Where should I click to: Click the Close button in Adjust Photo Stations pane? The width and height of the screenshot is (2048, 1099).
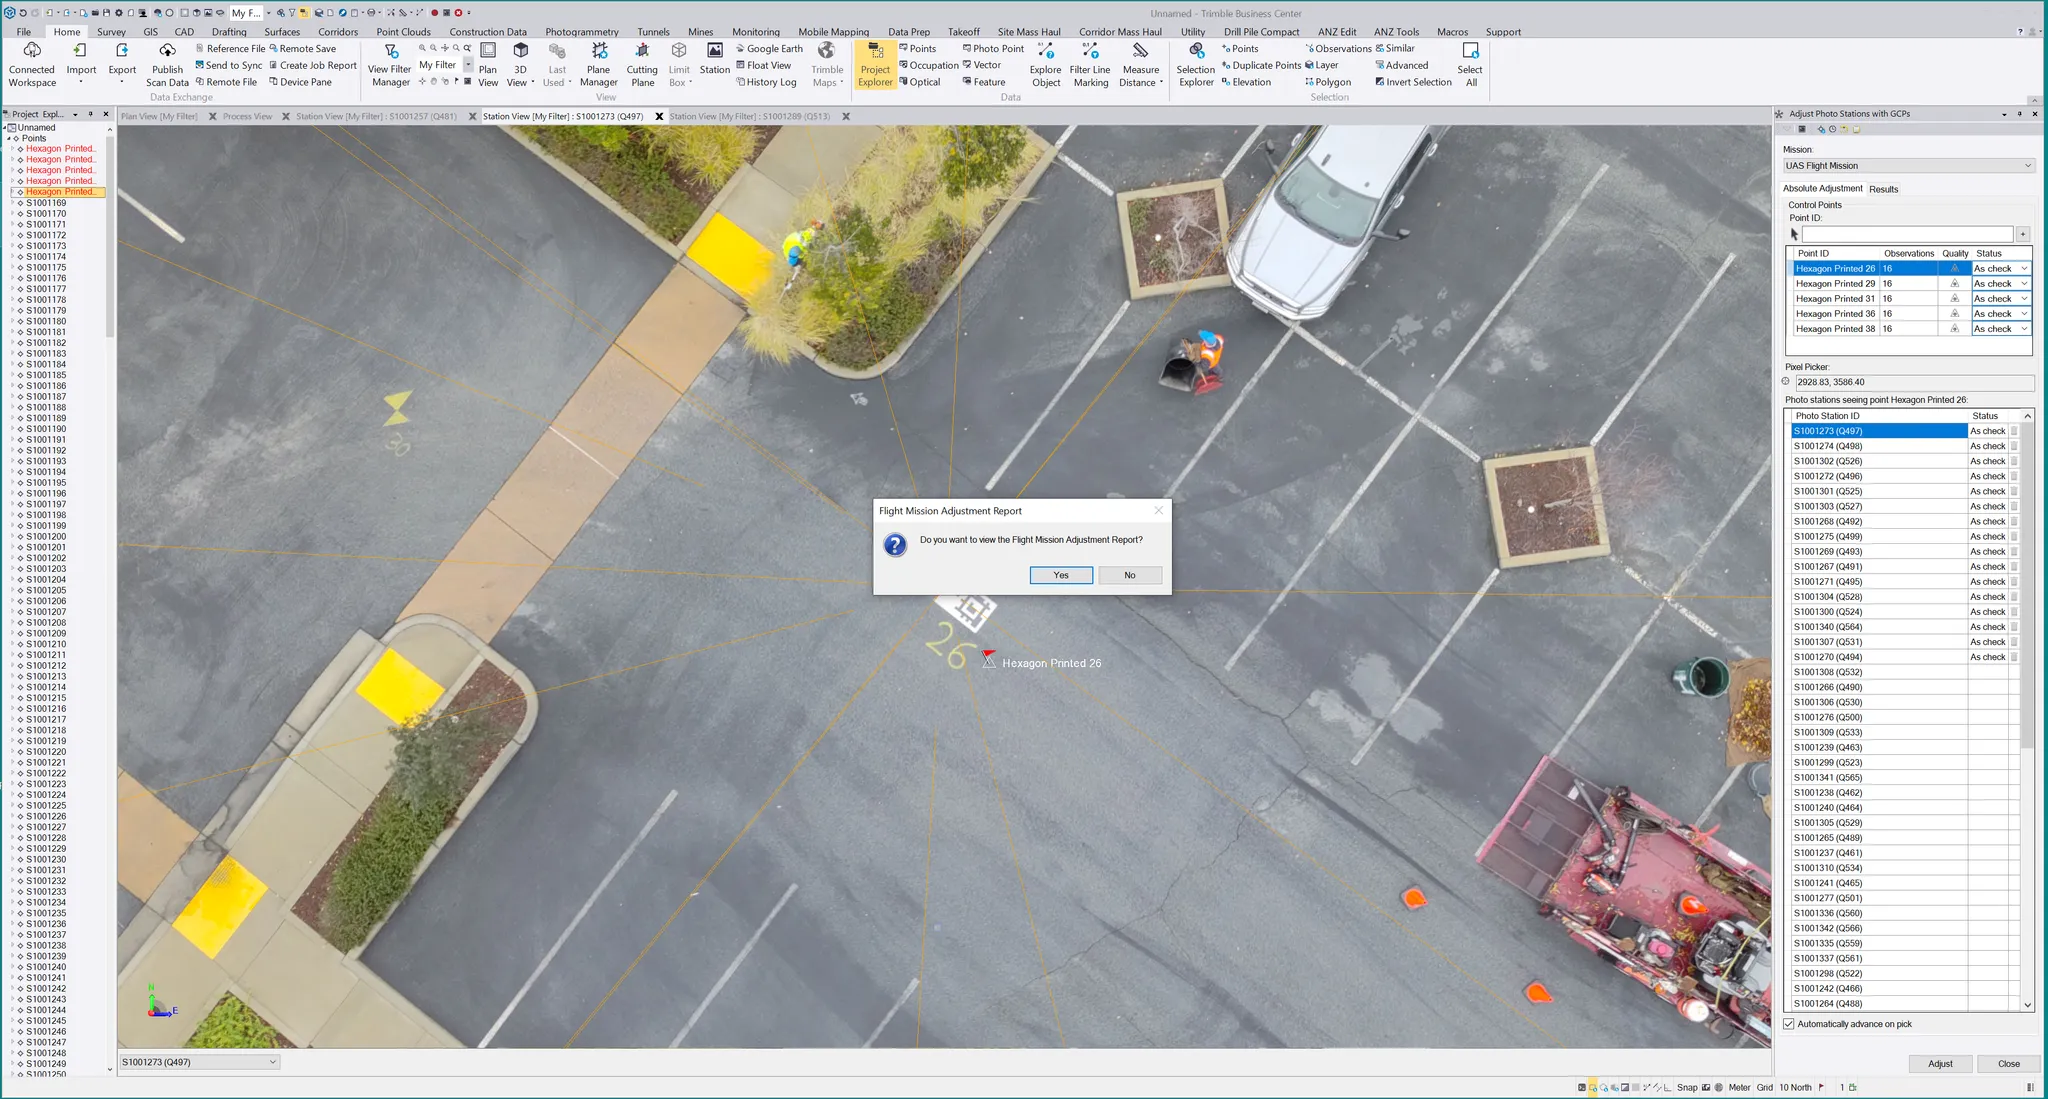point(2008,1063)
